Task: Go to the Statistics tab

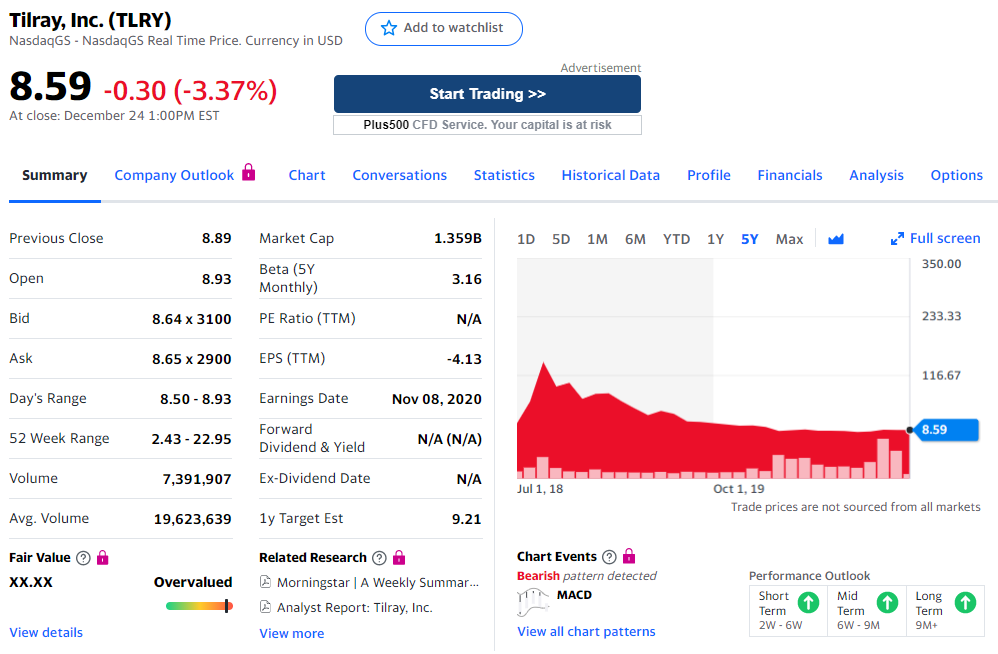Action: [x=504, y=175]
